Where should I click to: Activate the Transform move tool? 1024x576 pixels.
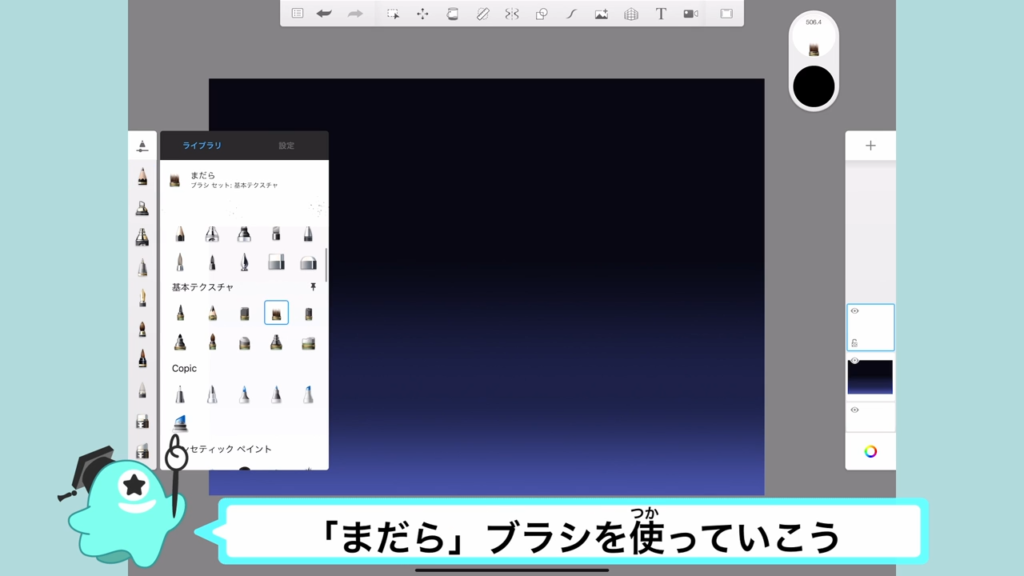click(422, 14)
